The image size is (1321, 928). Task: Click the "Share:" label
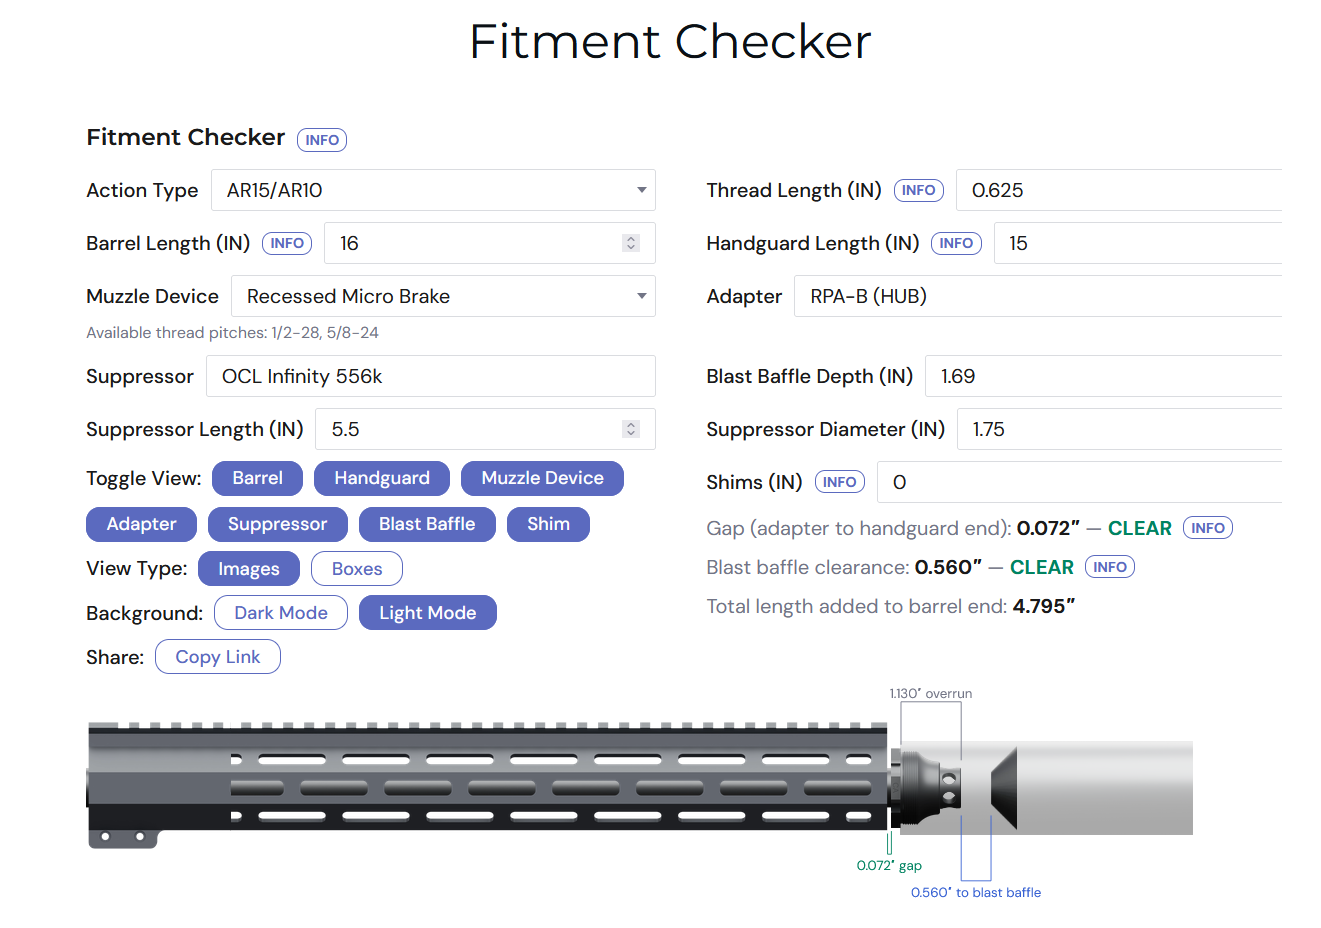tap(115, 657)
